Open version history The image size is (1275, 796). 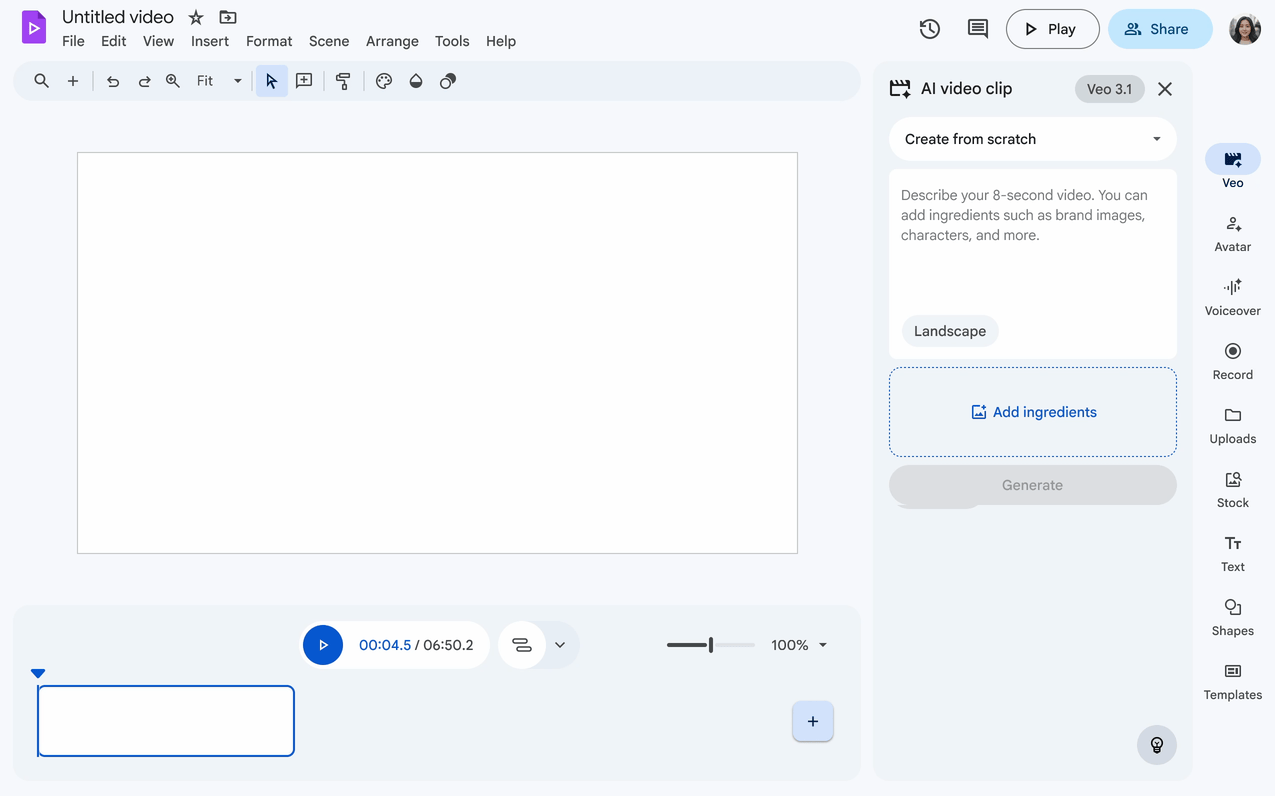[x=929, y=29]
